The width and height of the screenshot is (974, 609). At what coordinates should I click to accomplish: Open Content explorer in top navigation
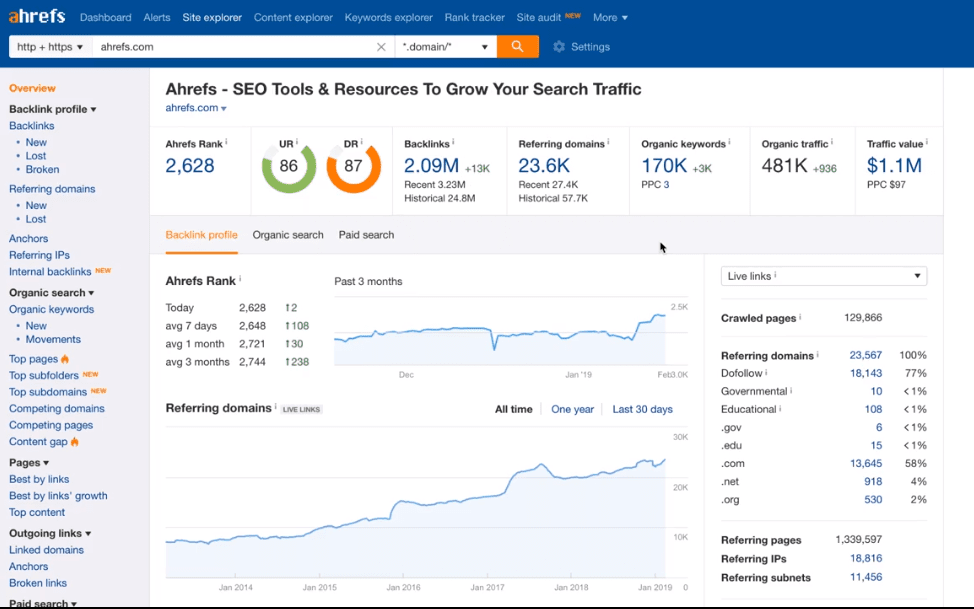pos(293,17)
